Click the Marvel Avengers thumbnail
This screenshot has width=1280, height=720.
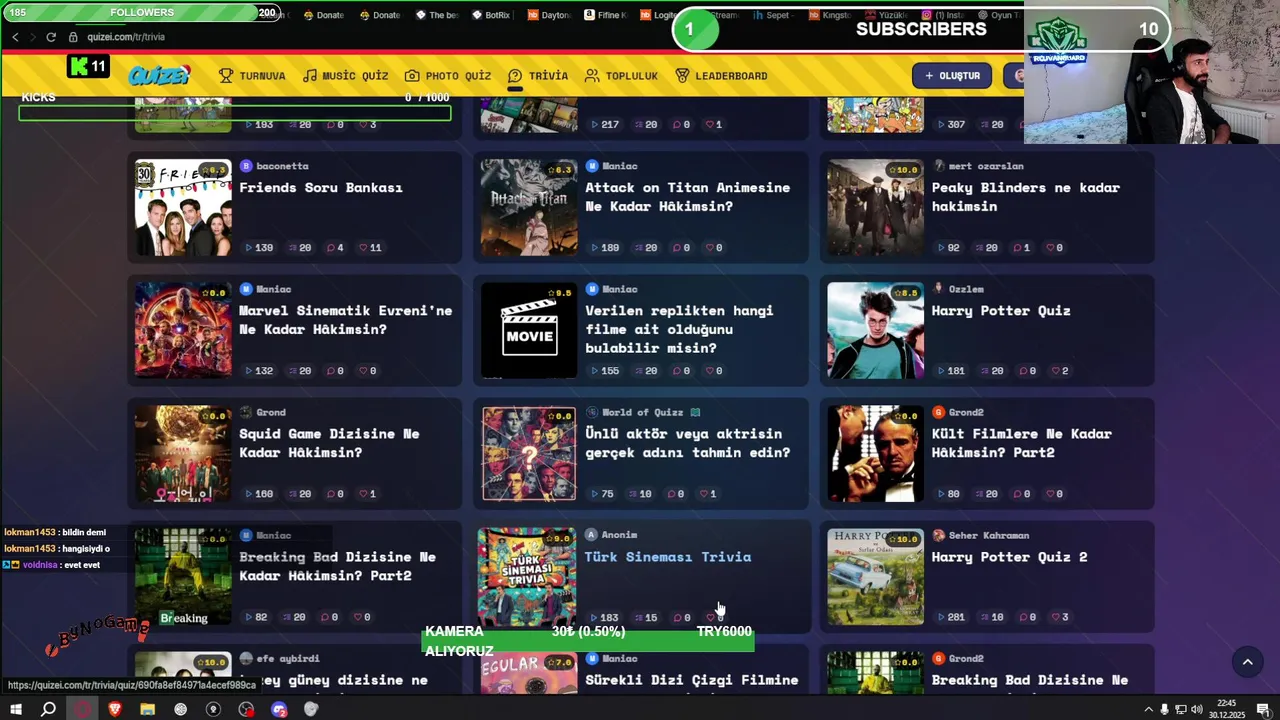tap(183, 331)
